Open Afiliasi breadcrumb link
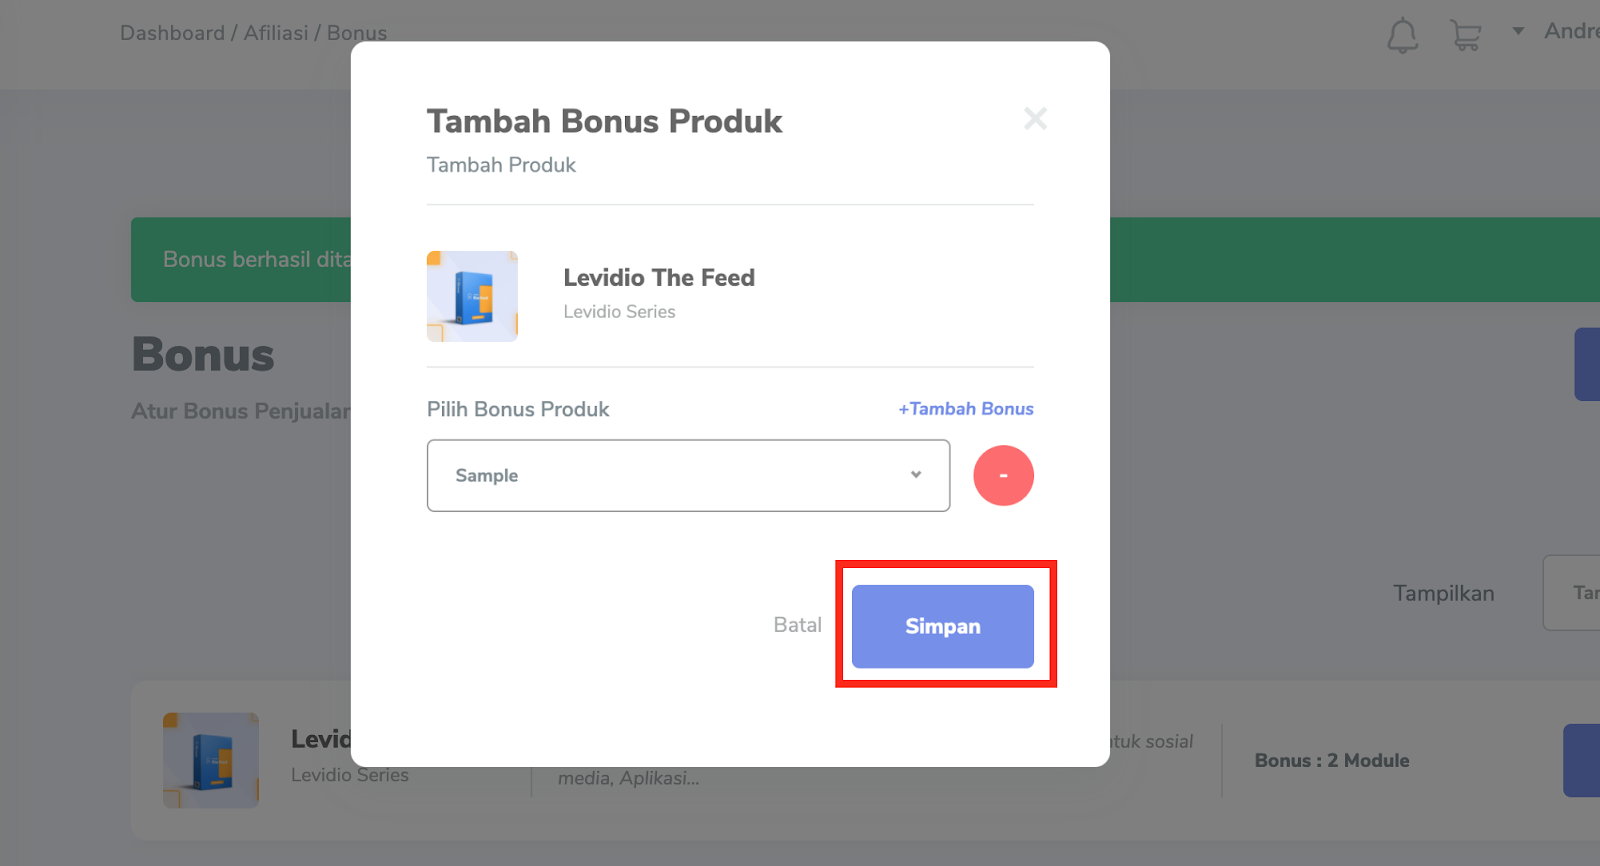This screenshot has width=1600, height=866. [276, 33]
